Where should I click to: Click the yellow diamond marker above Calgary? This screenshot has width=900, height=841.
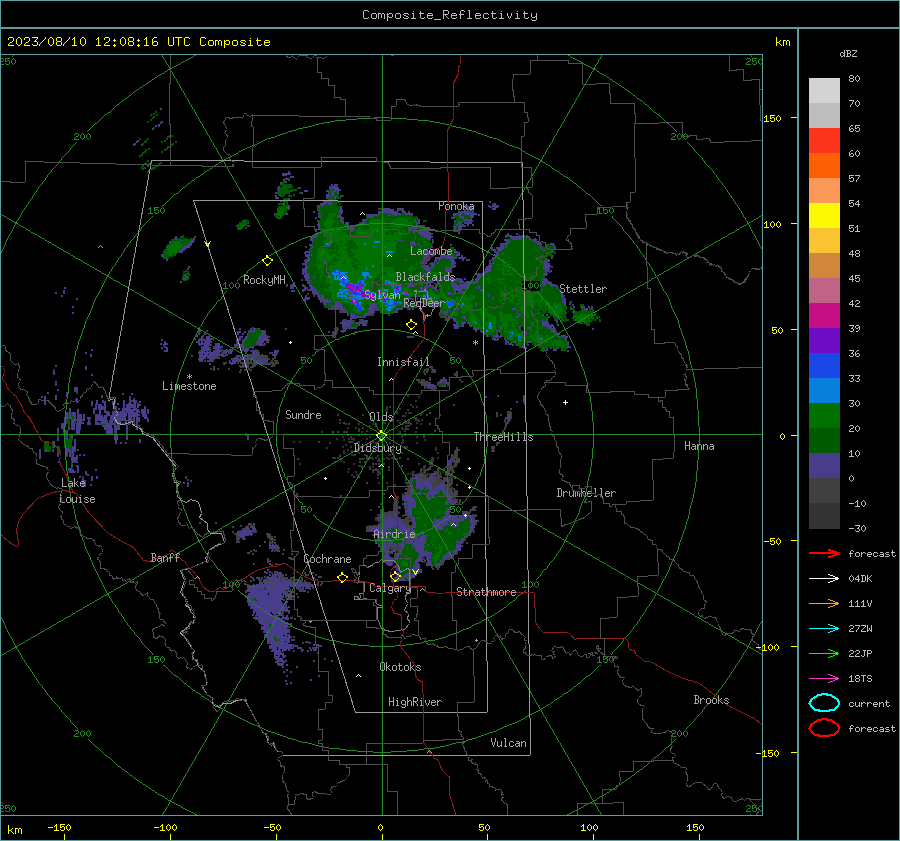(x=395, y=576)
